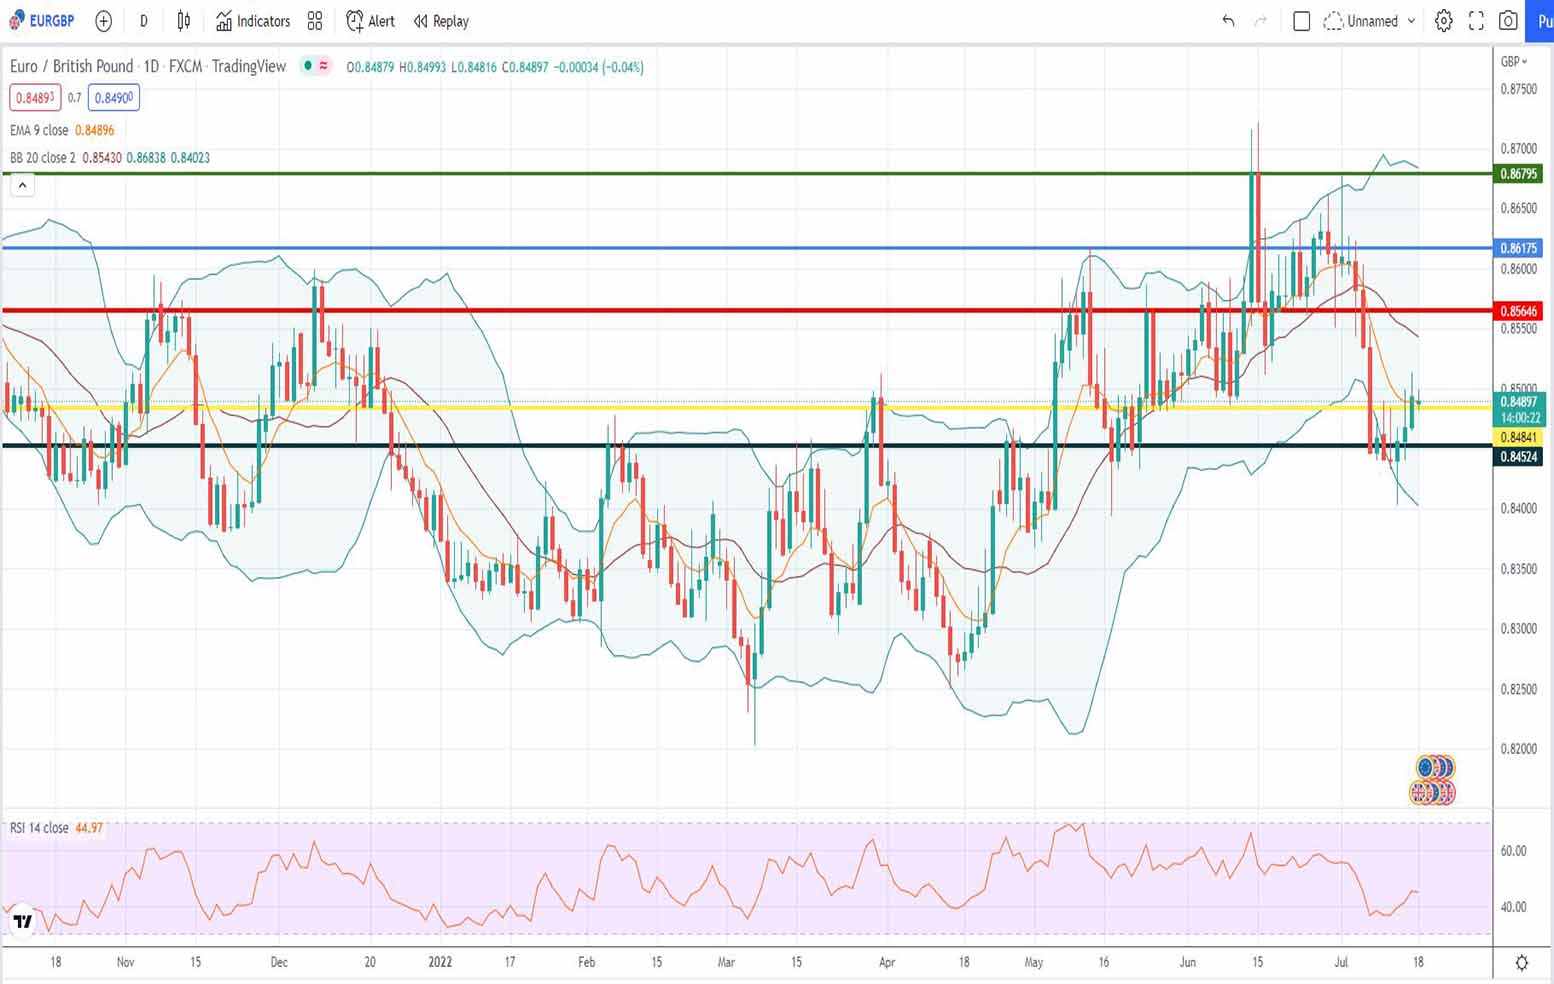Toggle the market status indicator pill

(x=316, y=66)
